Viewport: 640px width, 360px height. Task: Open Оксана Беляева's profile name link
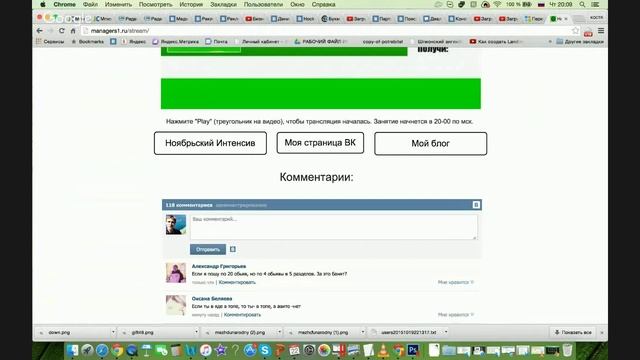pyautogui.click(x=212, y=298)
